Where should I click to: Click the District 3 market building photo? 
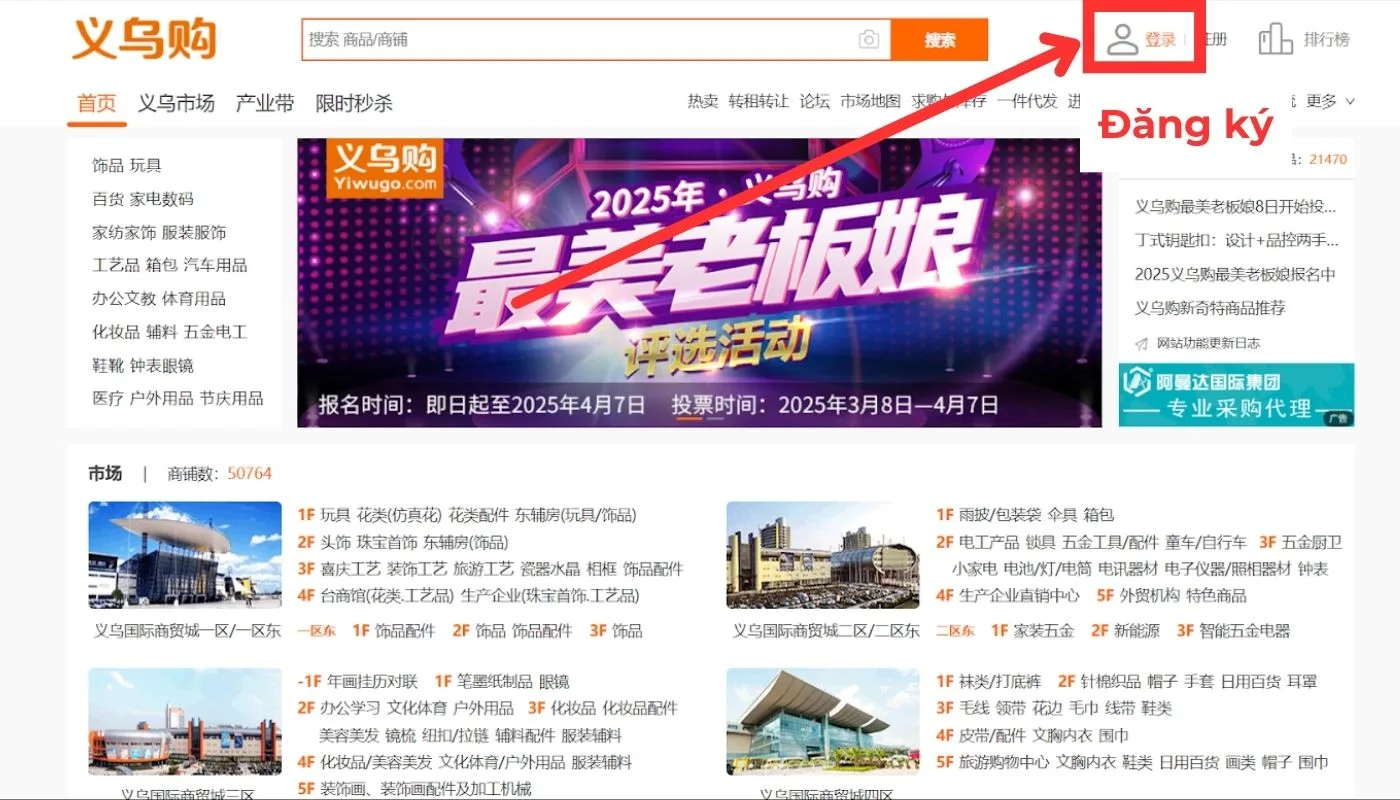tap(185, 721)
